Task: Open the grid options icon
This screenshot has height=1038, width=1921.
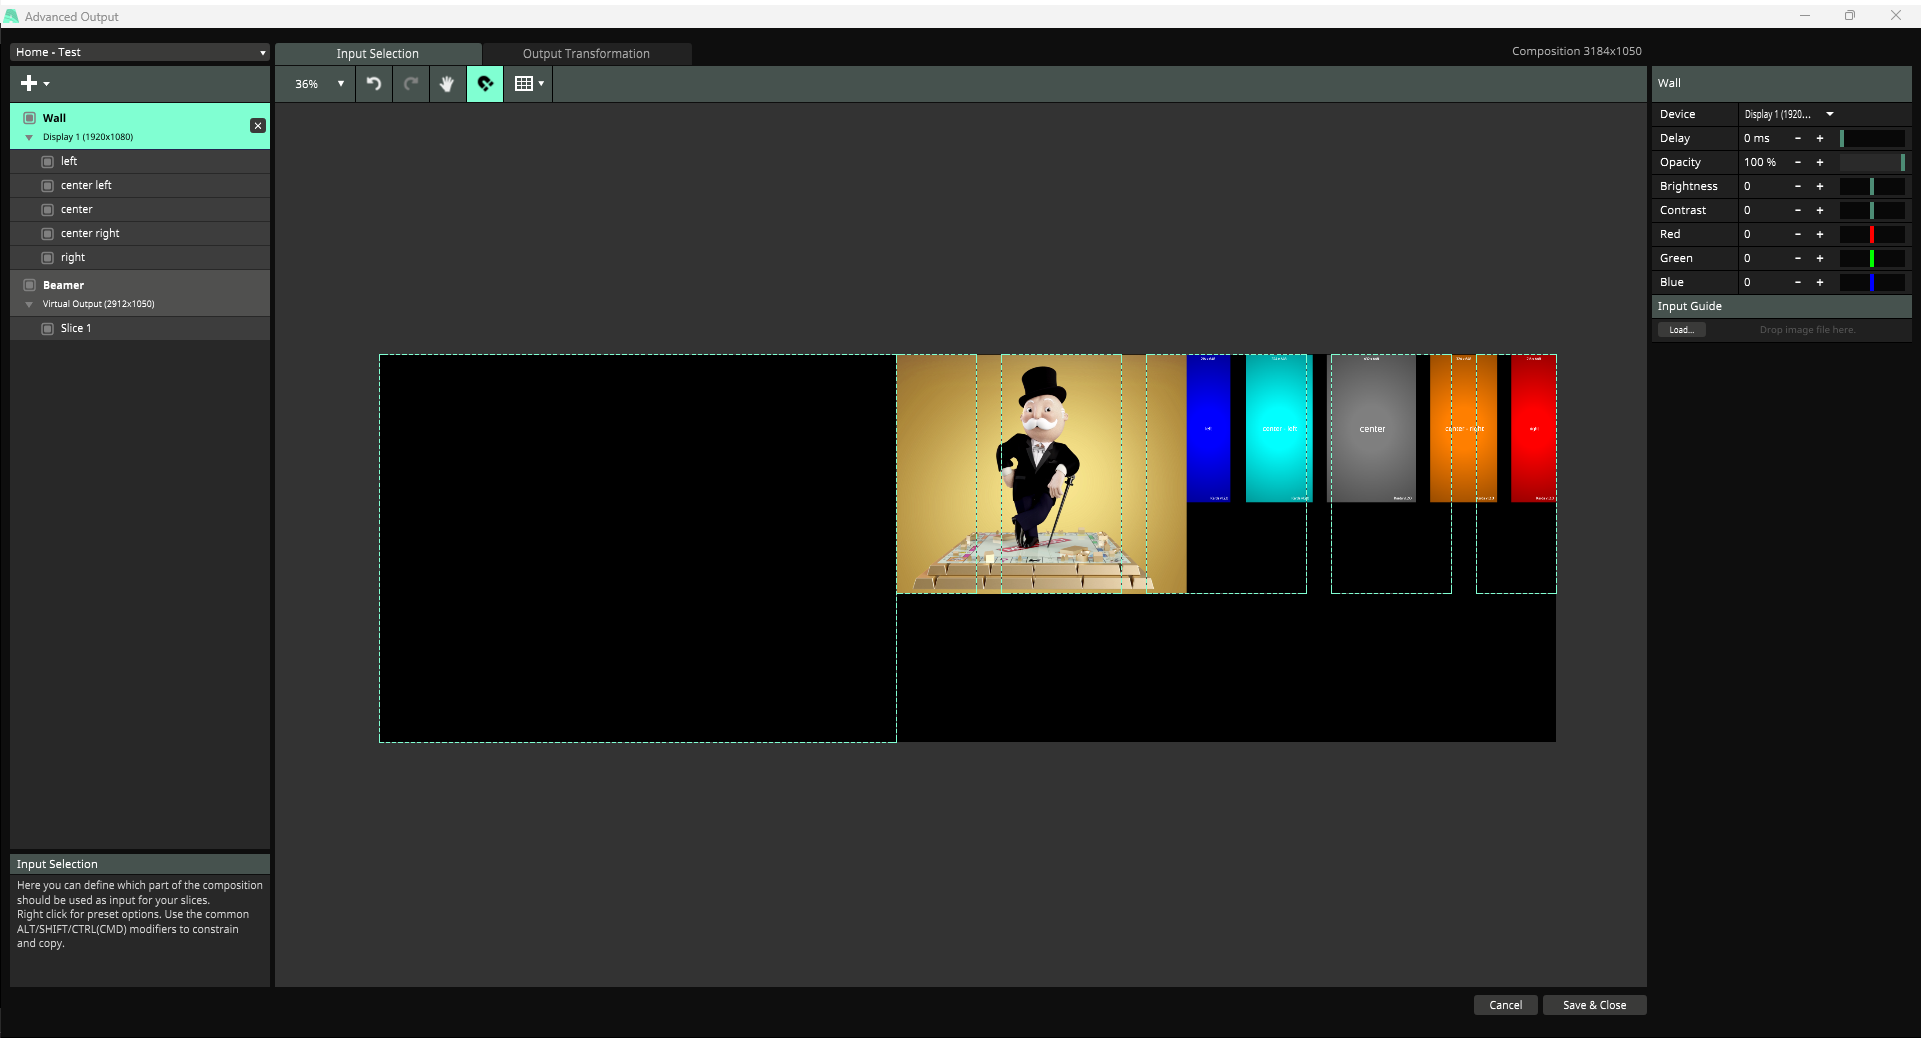Action: click(528, 84)
